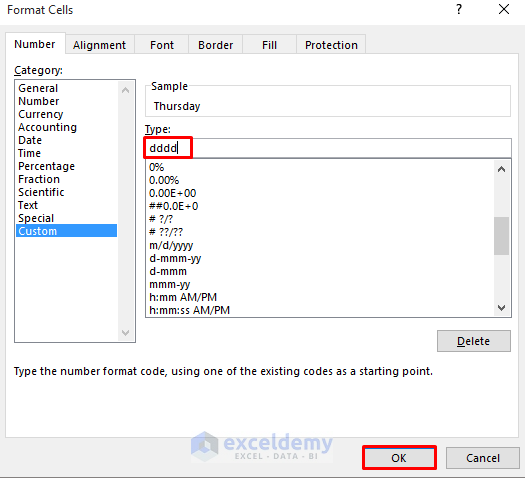The image size is (525, 478).
Task: Confirm with the OK button
Action: [x=399, y=458]
